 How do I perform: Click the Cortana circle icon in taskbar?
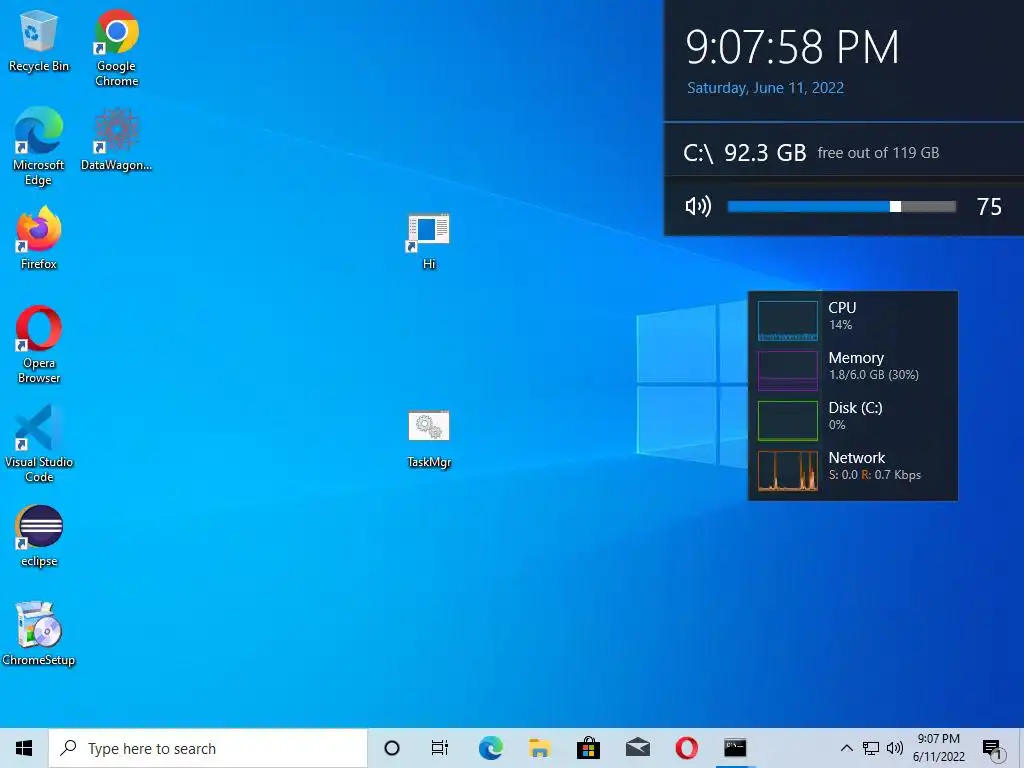coord(392,748)
